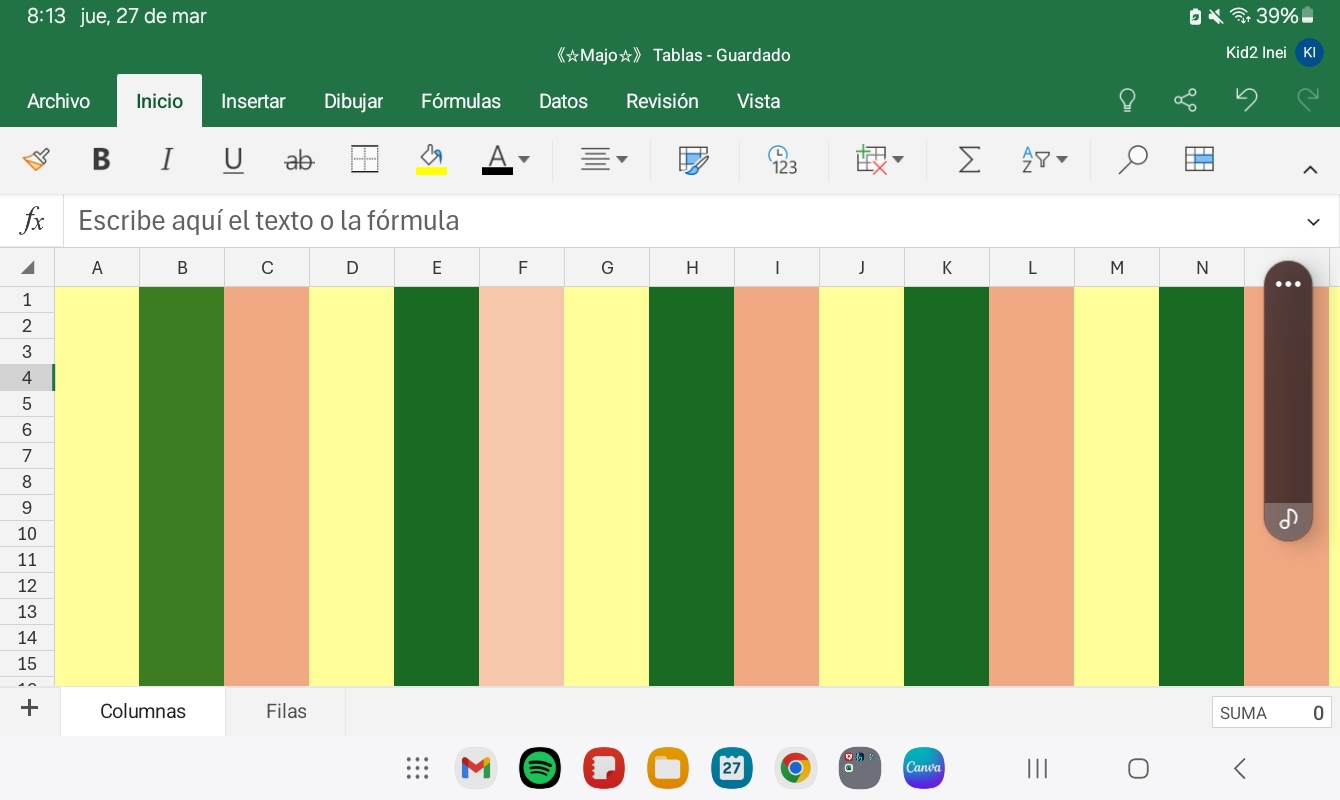Apply the yellow fill color
This screenshot has height=800, width=1340.
[431, 160]
